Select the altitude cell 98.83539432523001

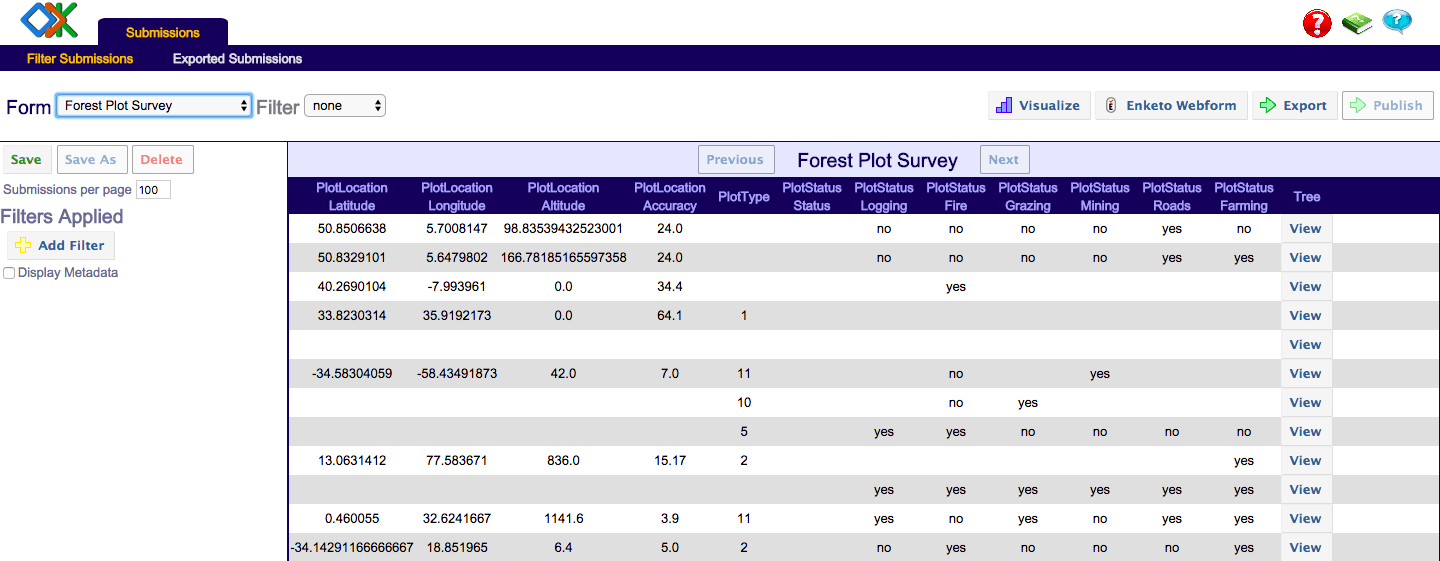tap(563, 229)
